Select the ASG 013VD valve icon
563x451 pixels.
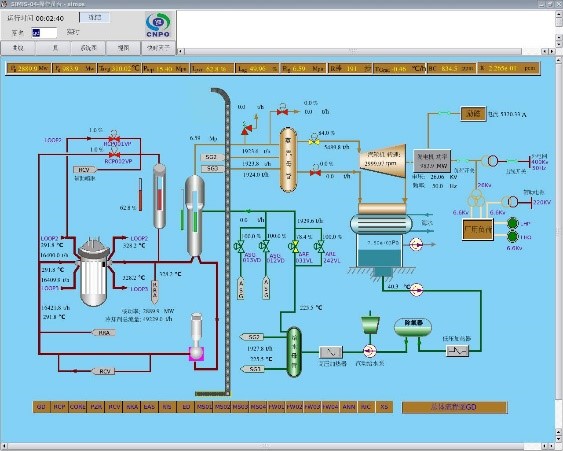(239, 246)
